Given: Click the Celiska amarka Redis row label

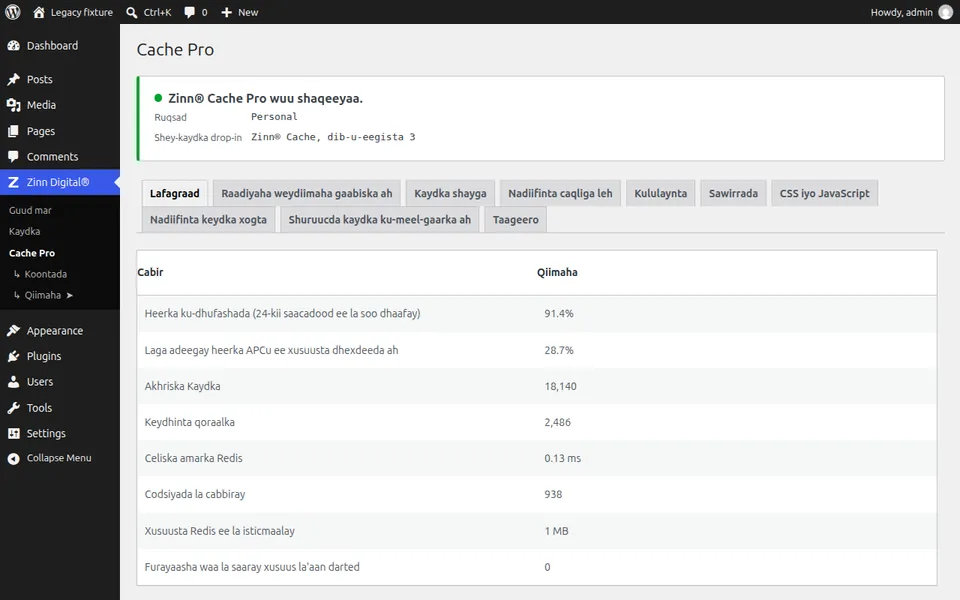Looking at the screenshot, I should (193, 458).
